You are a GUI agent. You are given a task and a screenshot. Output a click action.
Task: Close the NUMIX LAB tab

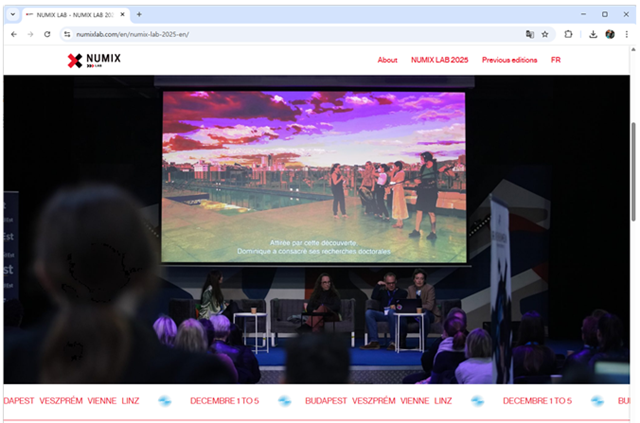(122, 14)
